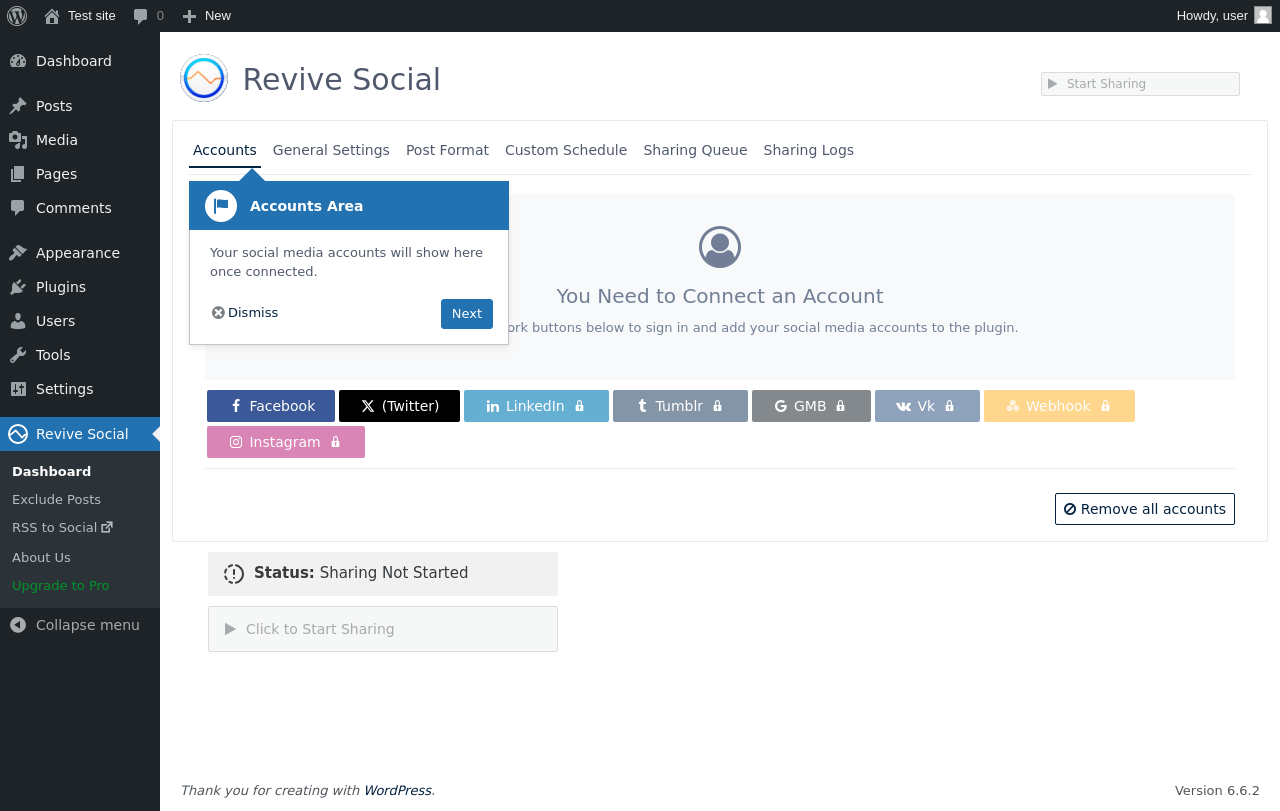The width and height of the screenshot is (1280, 811).
Task: Click the locked LinkedIn button
Action: [536, 406]
